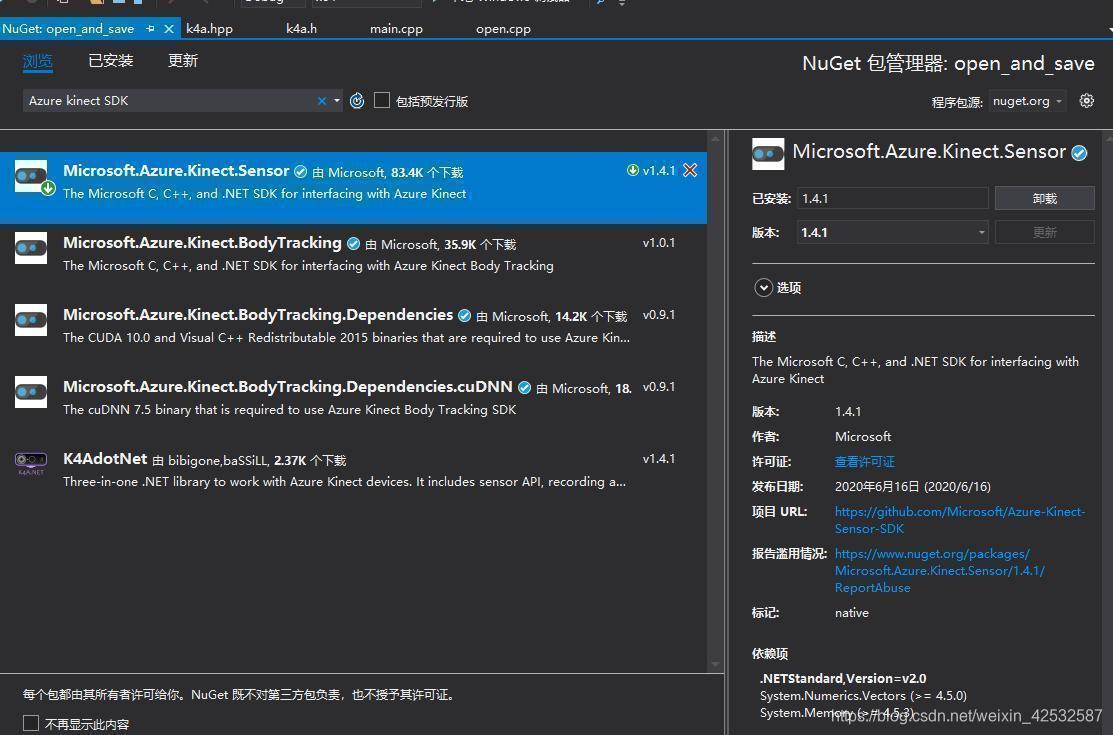Click the green installed arrow next to v1.4.1
This screenshot has width=1113, height=735.
[x=632, y=170]
